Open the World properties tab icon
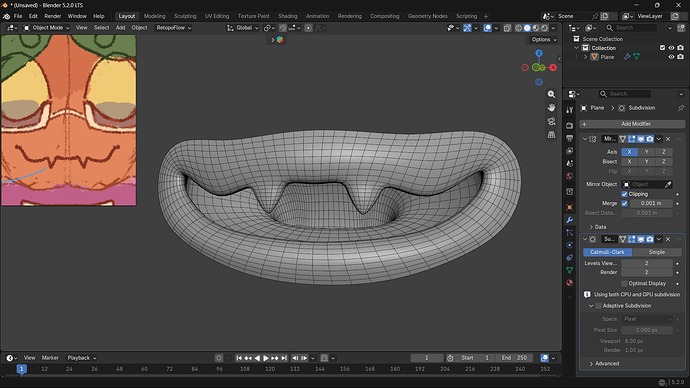The width and height of the screenshot is (690, 388). 569,176
